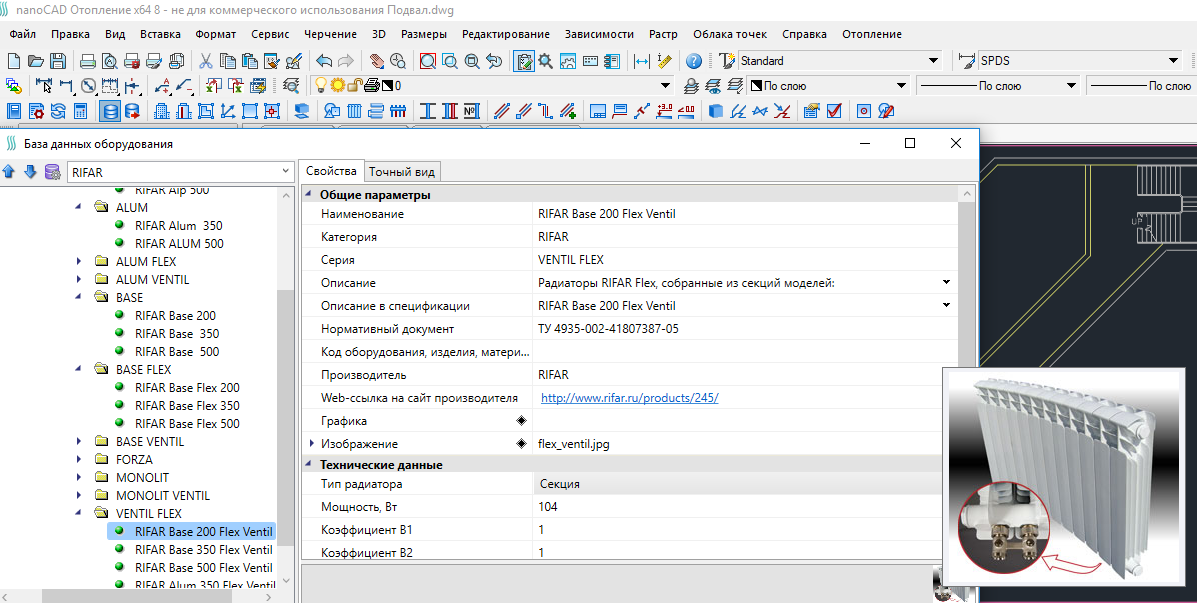This screenshot has height=603, width=1197.
Task: Select RIFAR Base Flex 350 in tree
Action: click(x=187, y=406)
